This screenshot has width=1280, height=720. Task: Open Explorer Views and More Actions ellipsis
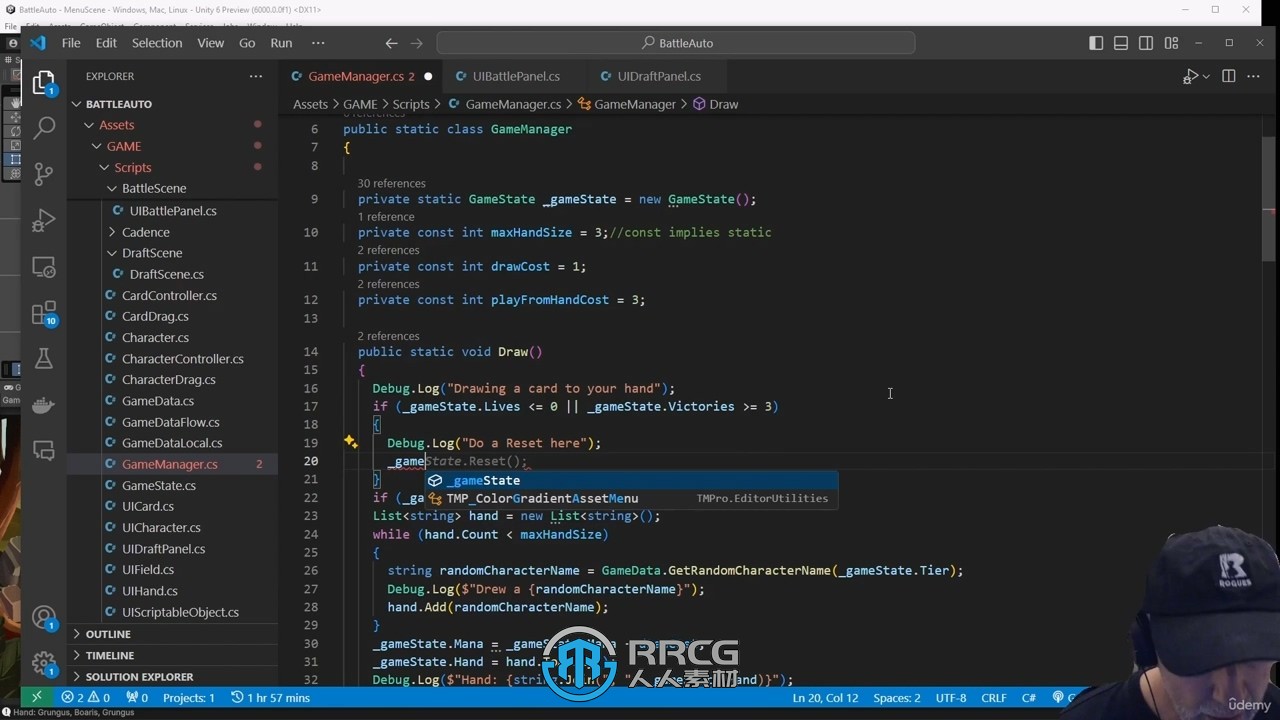(256, 76)
